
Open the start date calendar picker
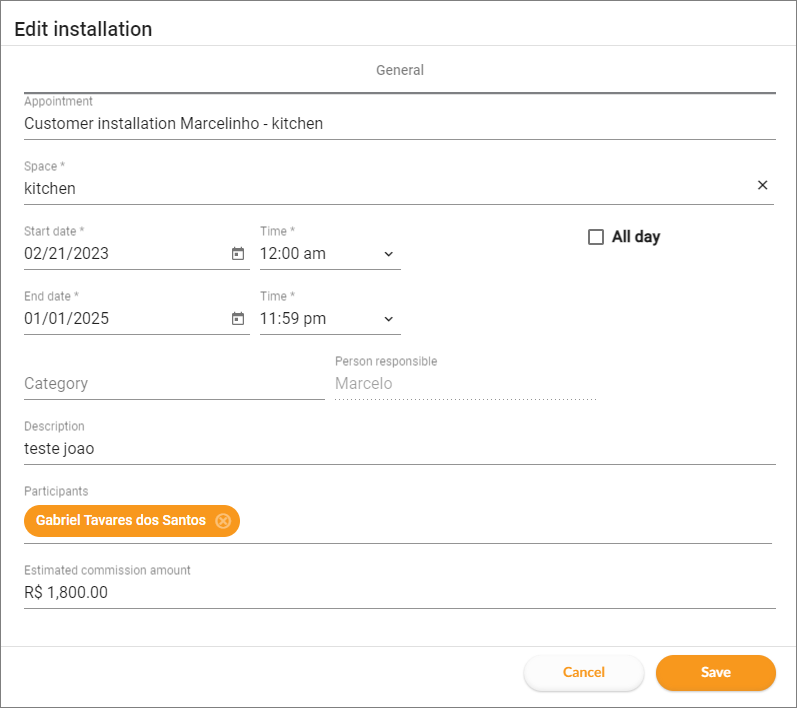238,254
